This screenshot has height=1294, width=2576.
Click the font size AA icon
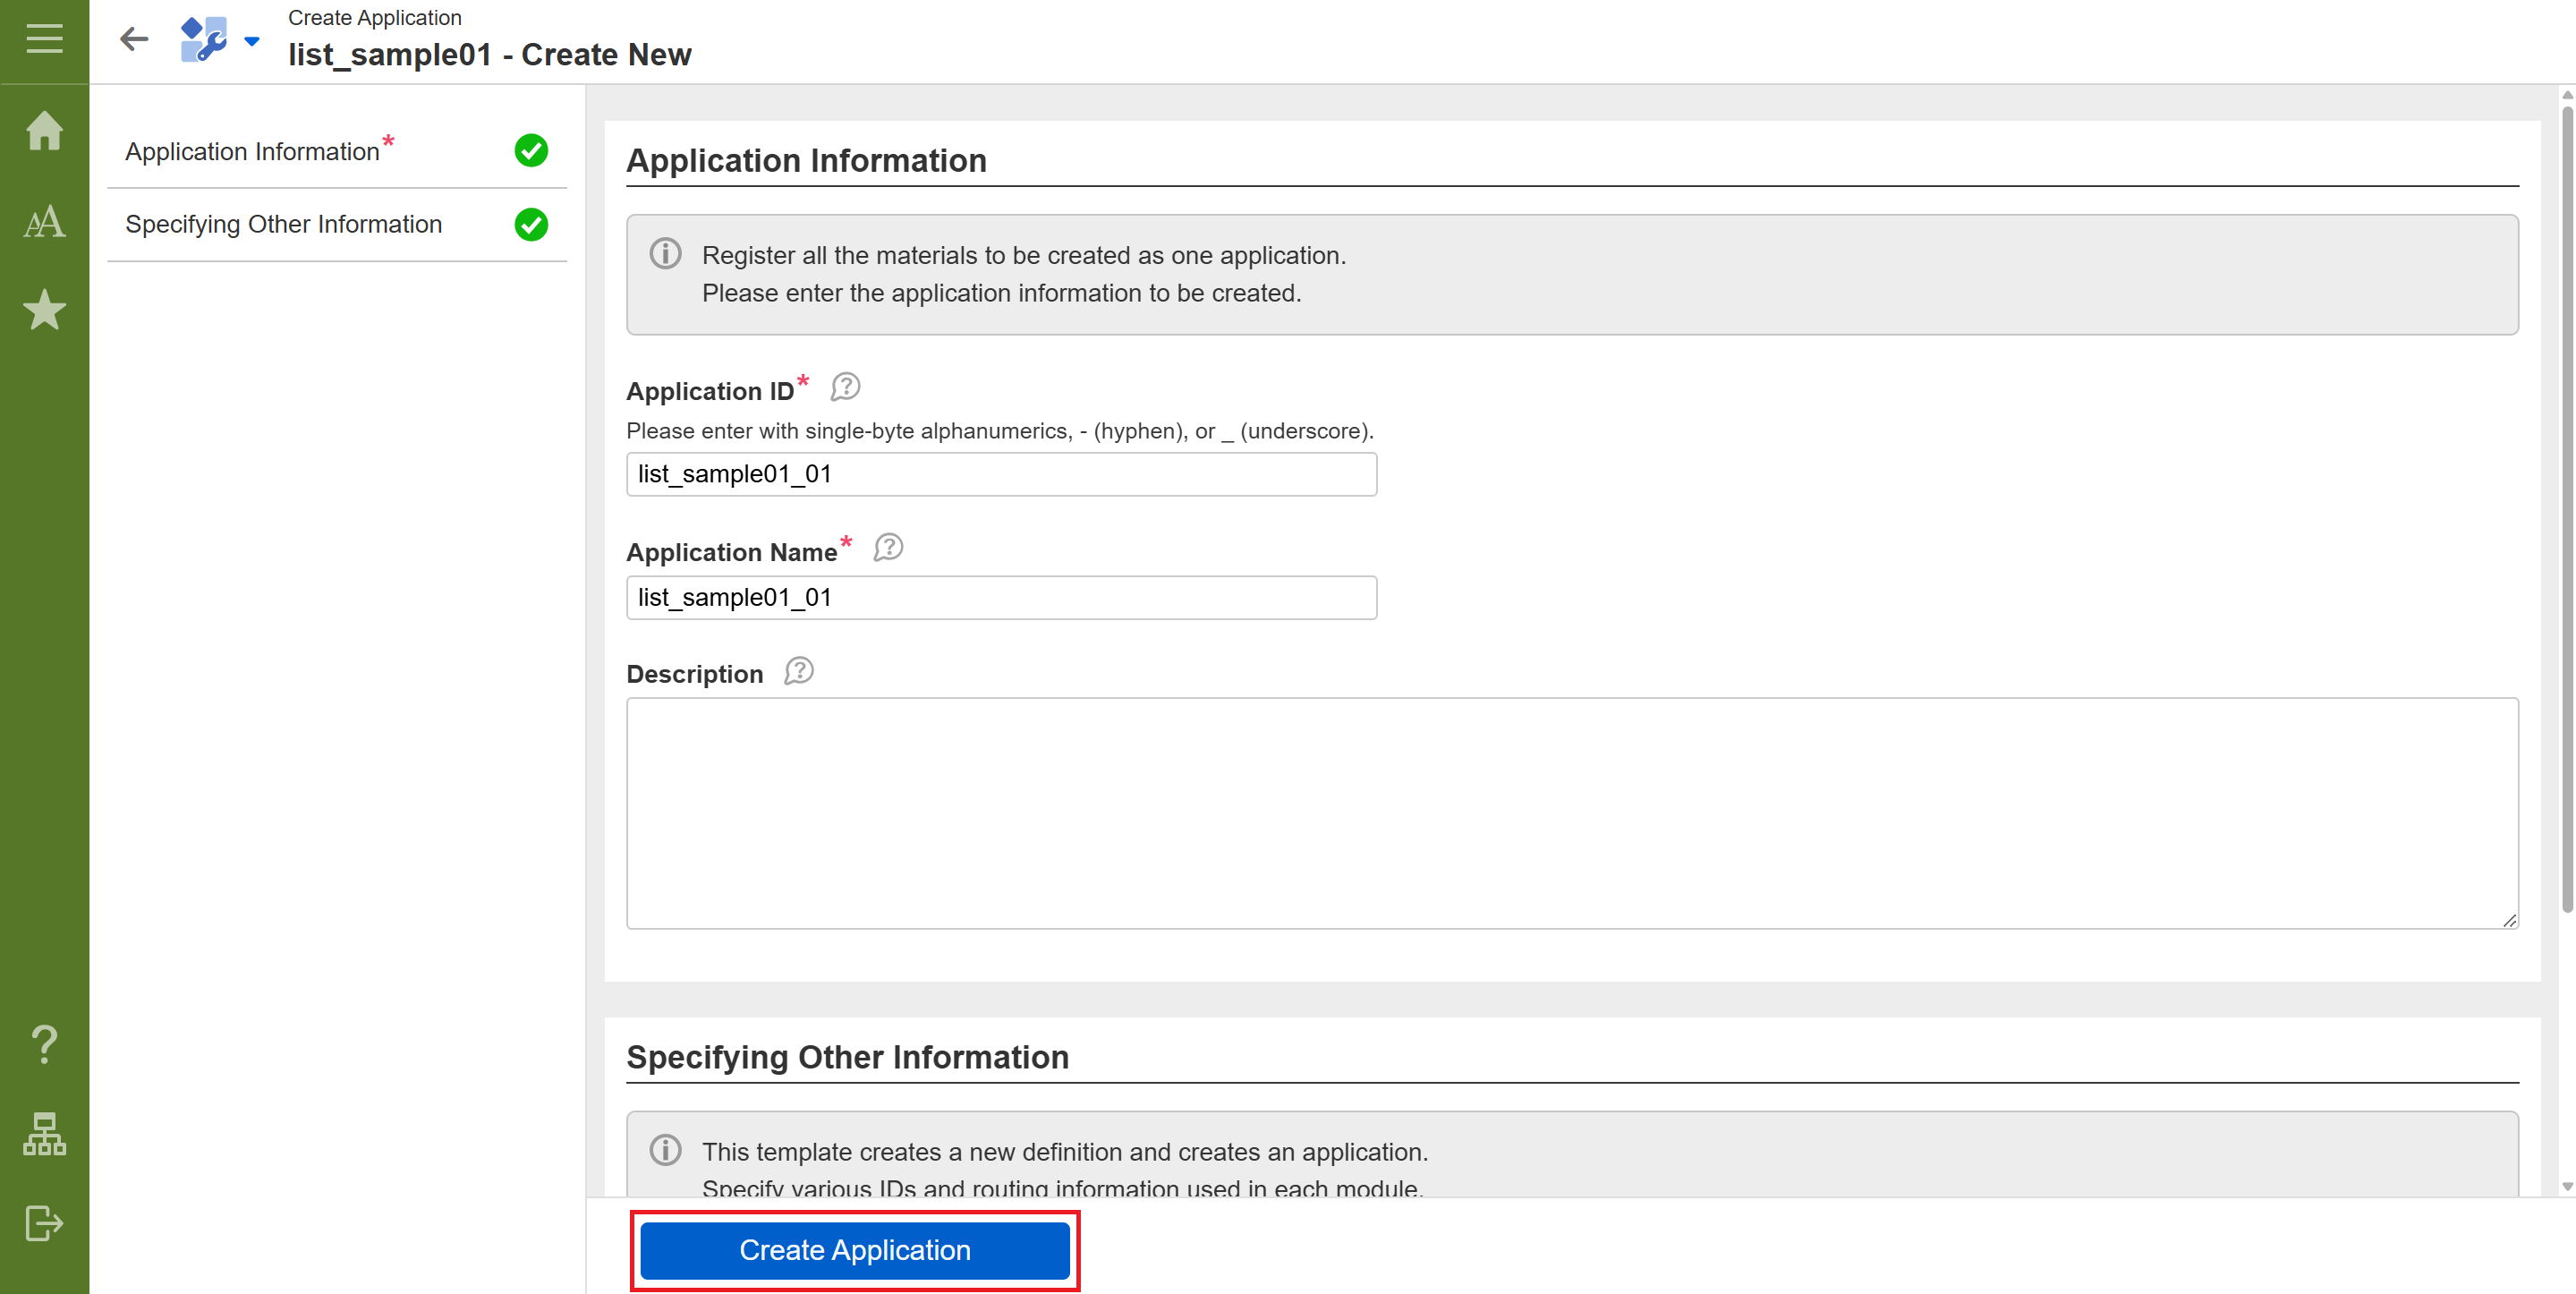click(44, 221)
